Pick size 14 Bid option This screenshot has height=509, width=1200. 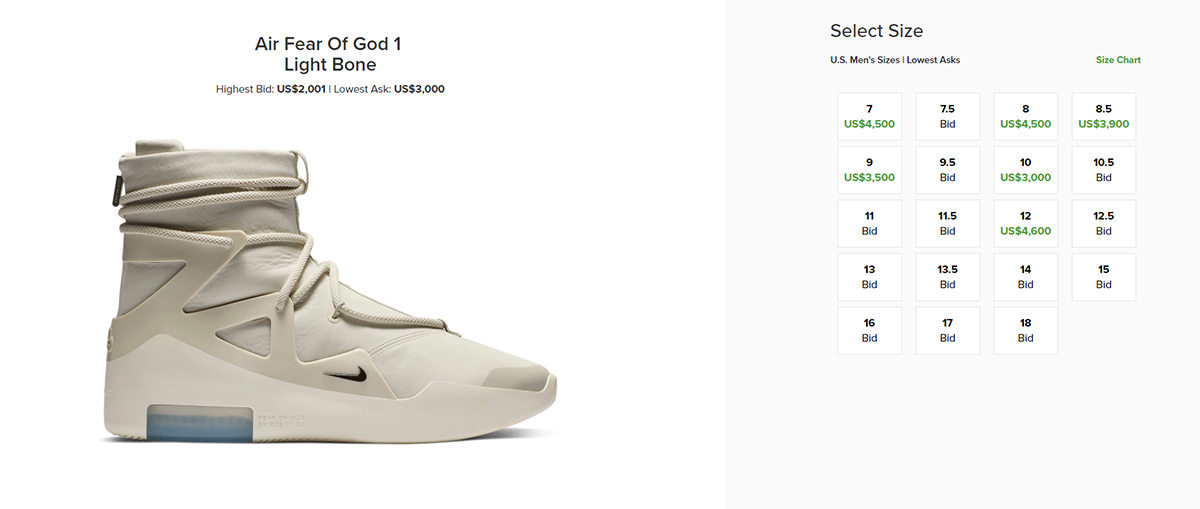1025,277
